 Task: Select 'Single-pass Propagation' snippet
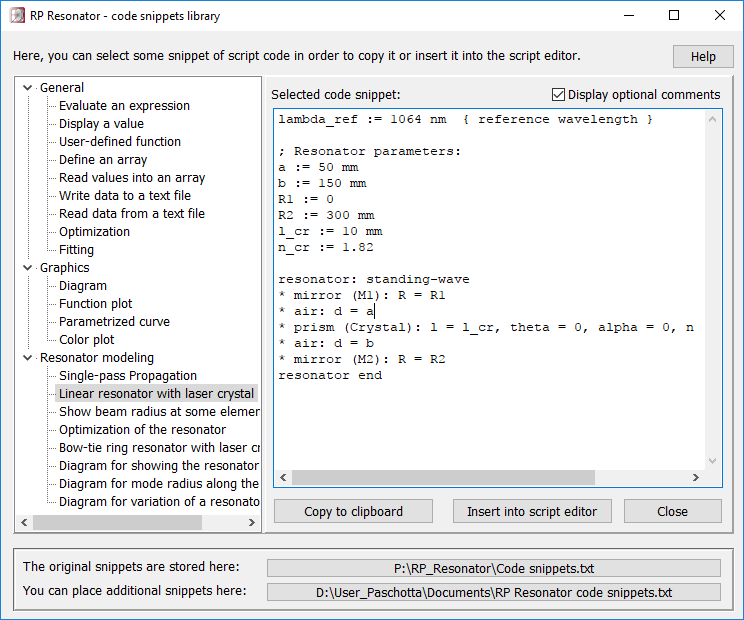tap(128, 376)
